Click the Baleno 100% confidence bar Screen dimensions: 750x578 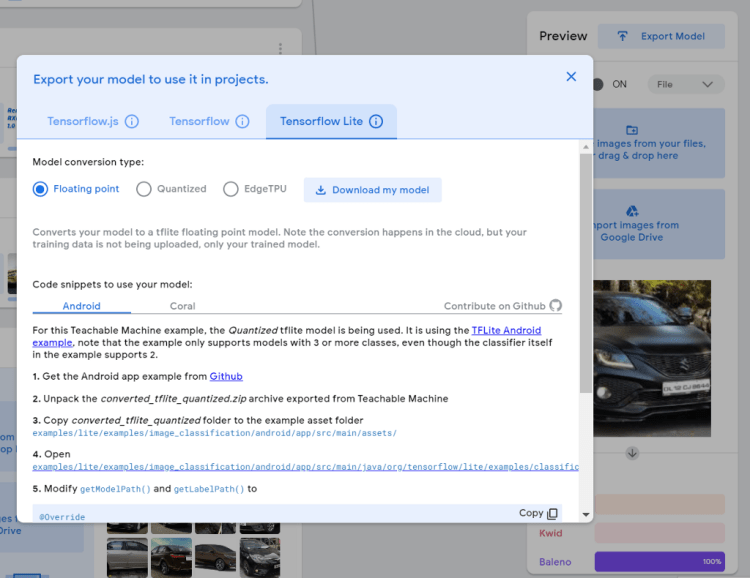659,562
